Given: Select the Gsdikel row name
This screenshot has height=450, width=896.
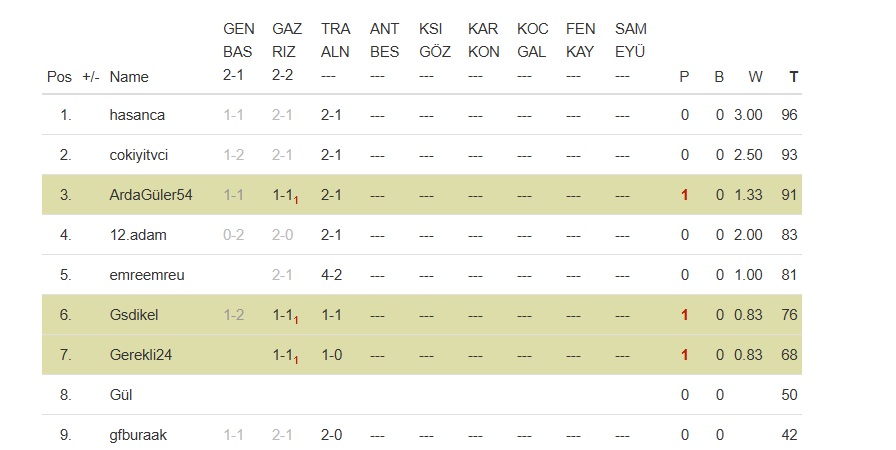Looking at the screenshot, I should pos(134,315).
